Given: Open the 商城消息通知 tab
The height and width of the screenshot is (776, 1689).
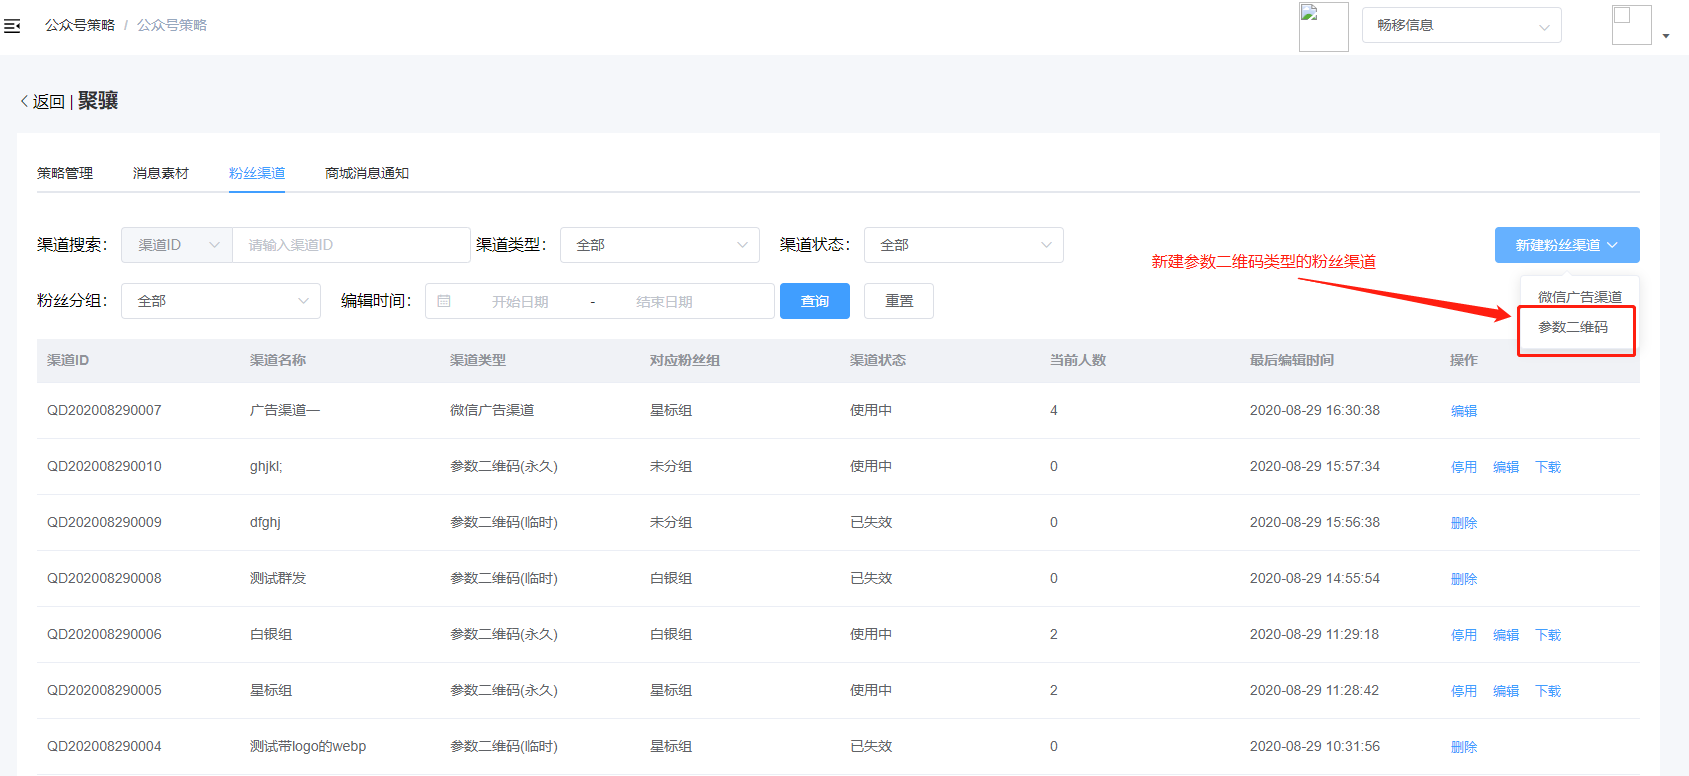Looking at the screenshot, I should [x=367, y=173].
